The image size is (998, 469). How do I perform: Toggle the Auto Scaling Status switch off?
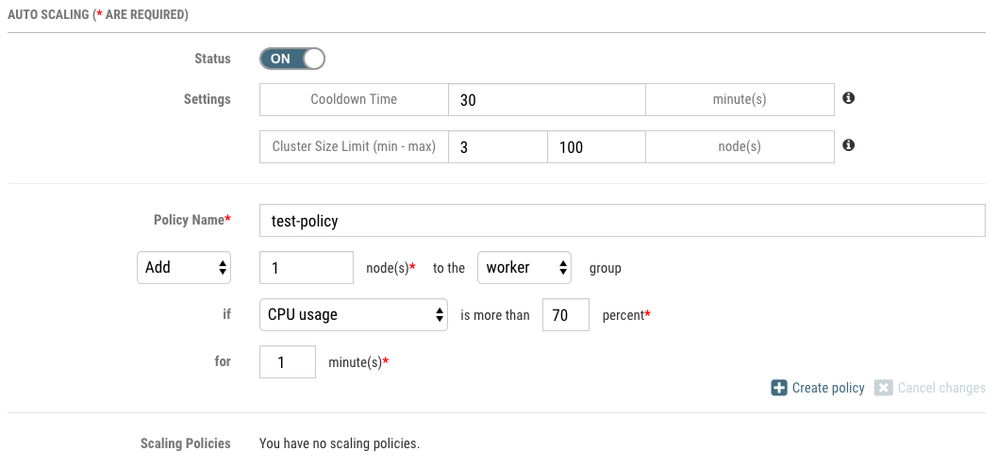tap(292, 59)
